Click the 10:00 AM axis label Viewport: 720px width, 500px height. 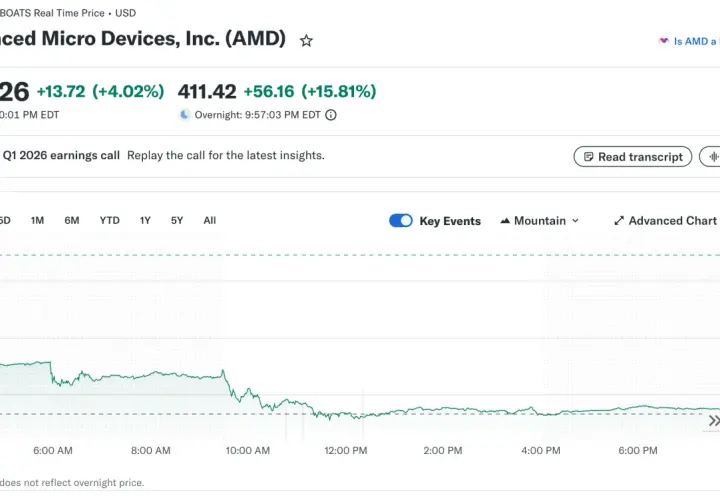[248, 450]
